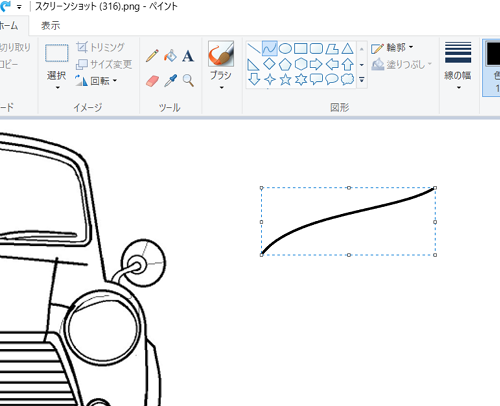Open the ブラシ dropdown arrow
The image size is (500, 406).
click(221, 88)
